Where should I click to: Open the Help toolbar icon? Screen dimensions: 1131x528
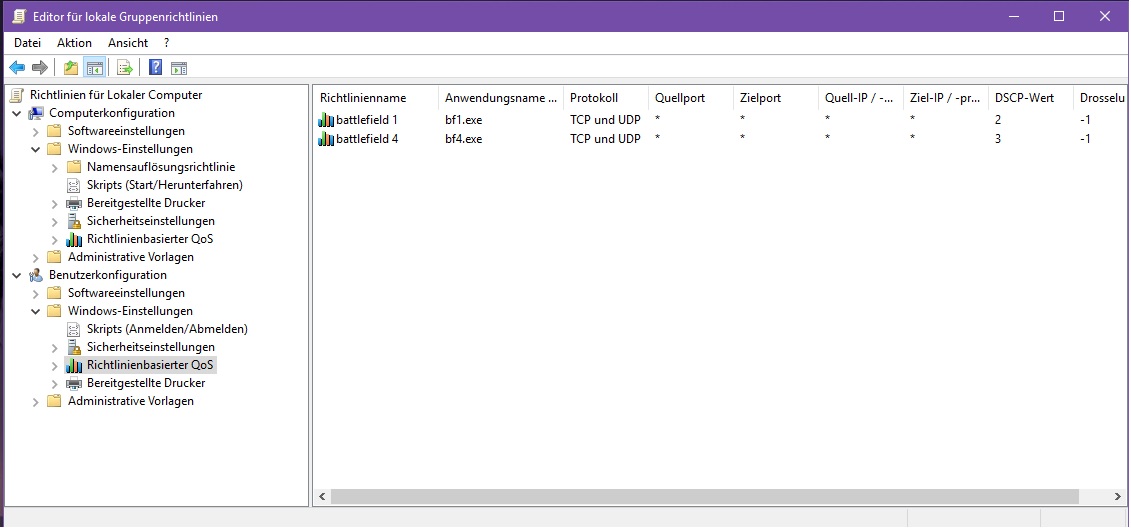(155, 68)
